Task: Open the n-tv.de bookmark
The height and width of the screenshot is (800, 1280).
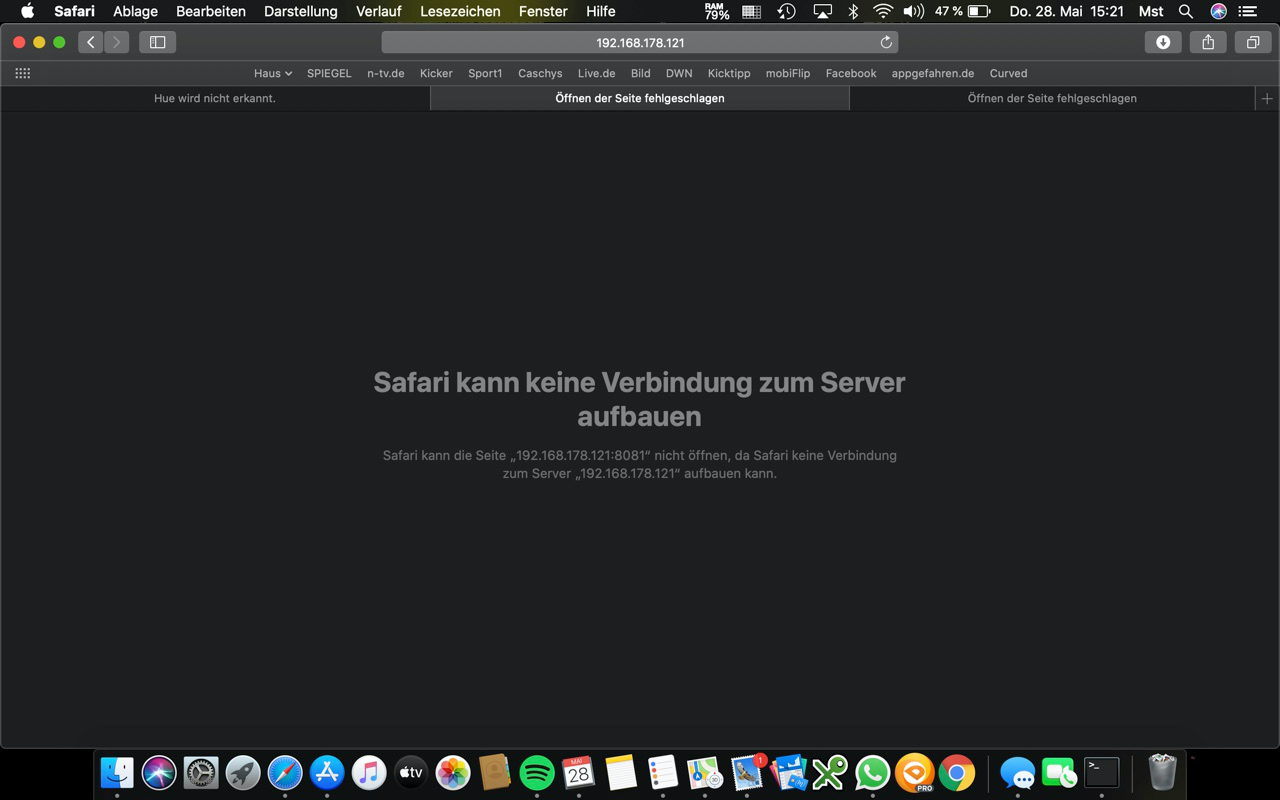Action: click(386, 73)
